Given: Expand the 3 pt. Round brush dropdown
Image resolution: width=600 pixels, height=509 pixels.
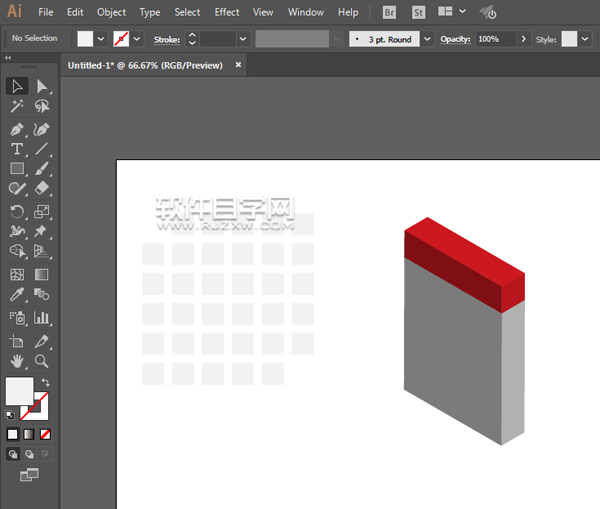Looking at the screenshot, I should (x=427, y=38).
